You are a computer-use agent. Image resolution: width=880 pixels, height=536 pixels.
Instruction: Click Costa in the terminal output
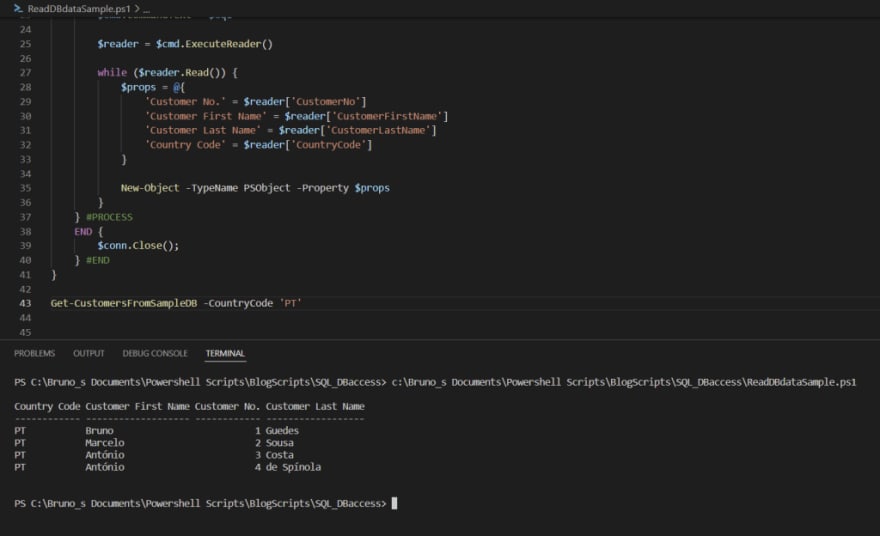click(x=279, y=455)
